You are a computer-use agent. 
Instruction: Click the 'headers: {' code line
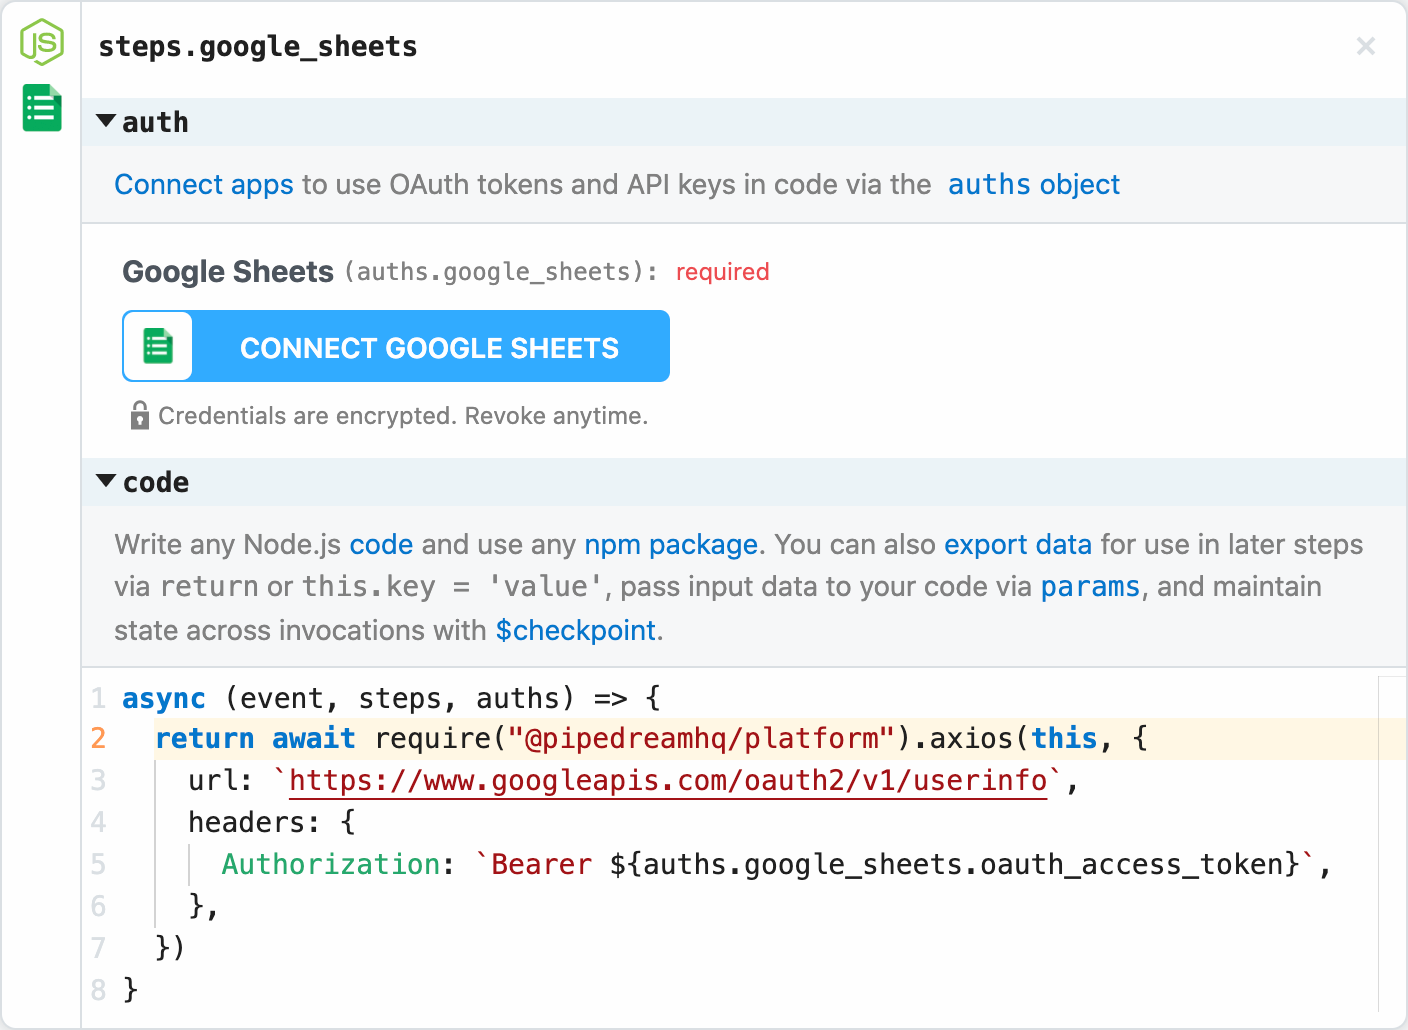click(x=272, y=822)
